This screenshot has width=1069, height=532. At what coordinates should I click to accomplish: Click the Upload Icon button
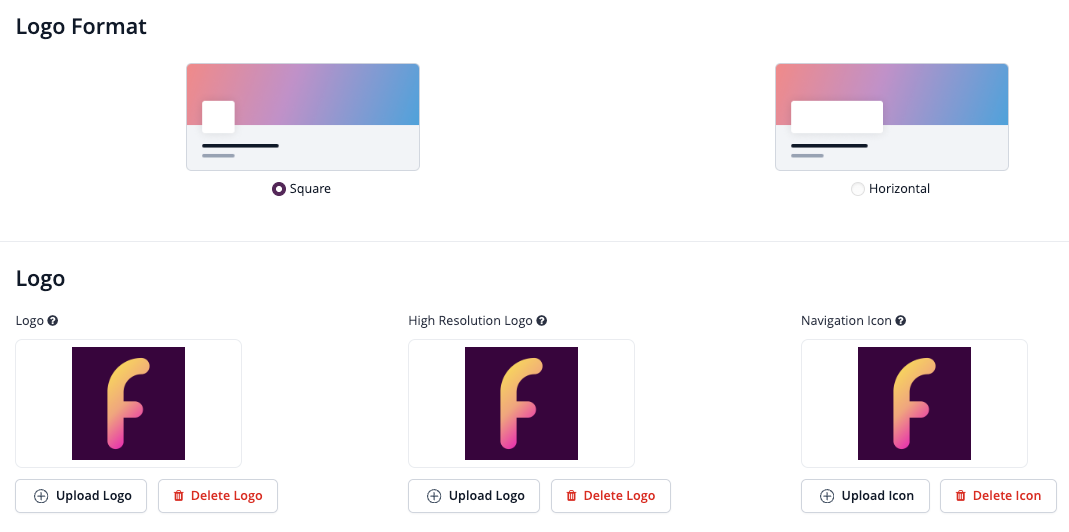point(865,496)
